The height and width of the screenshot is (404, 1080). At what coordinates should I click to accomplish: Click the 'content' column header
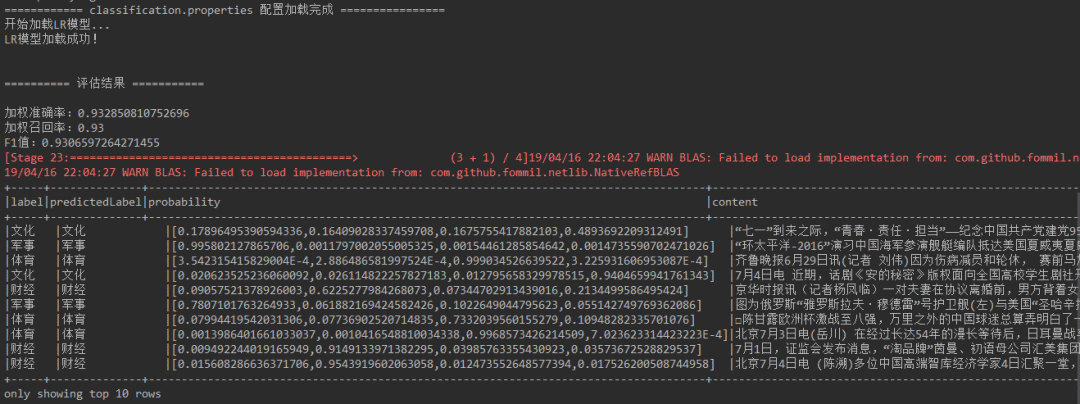pos(735,202)
